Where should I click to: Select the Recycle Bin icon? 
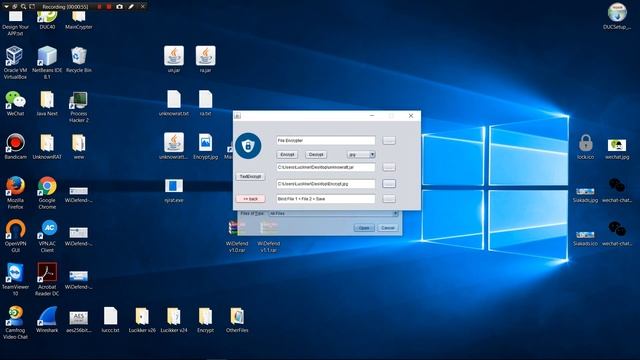click(x=78, y=60)
